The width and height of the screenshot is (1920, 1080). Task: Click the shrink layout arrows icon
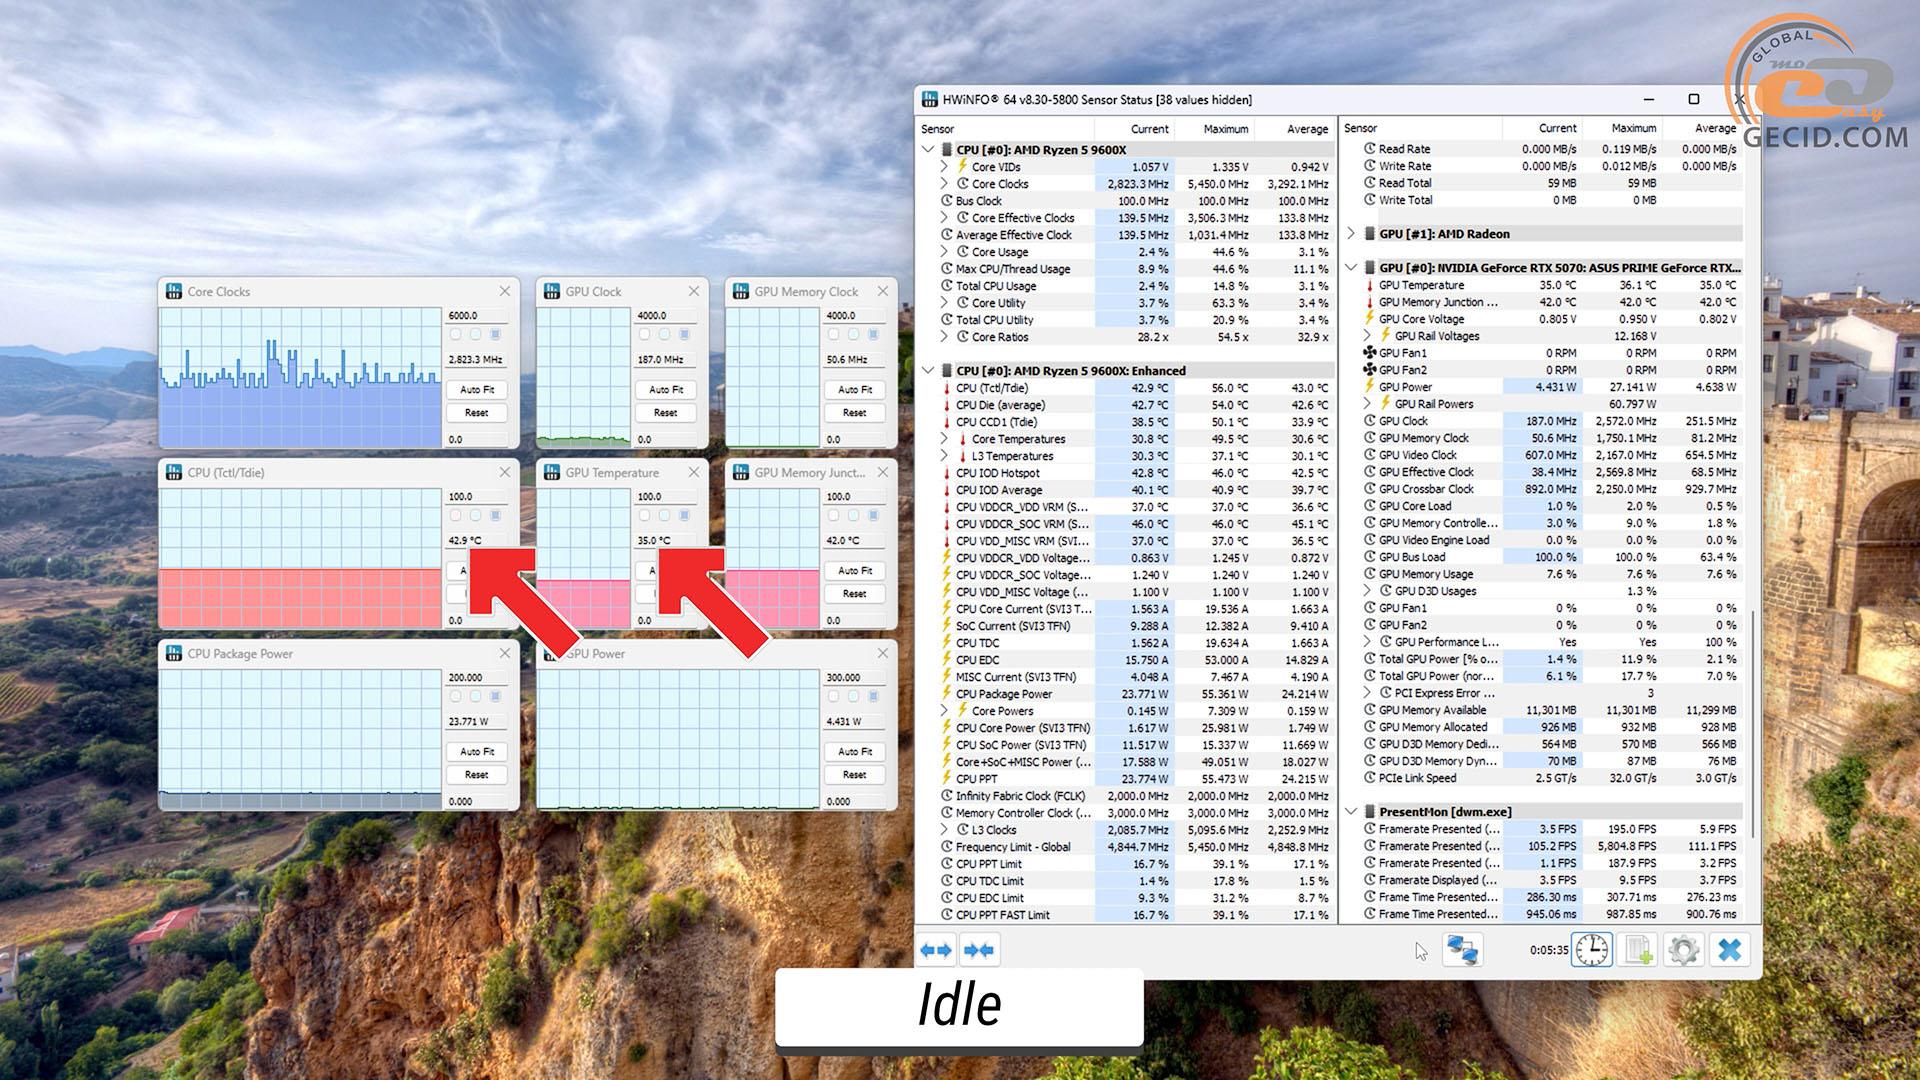pos(979,950)
